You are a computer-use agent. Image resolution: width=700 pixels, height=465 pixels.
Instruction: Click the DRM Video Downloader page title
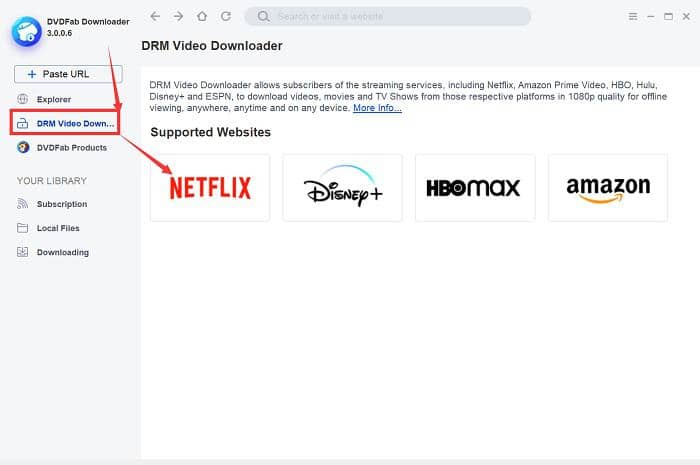pyautogui.click(x=212, y=46)
